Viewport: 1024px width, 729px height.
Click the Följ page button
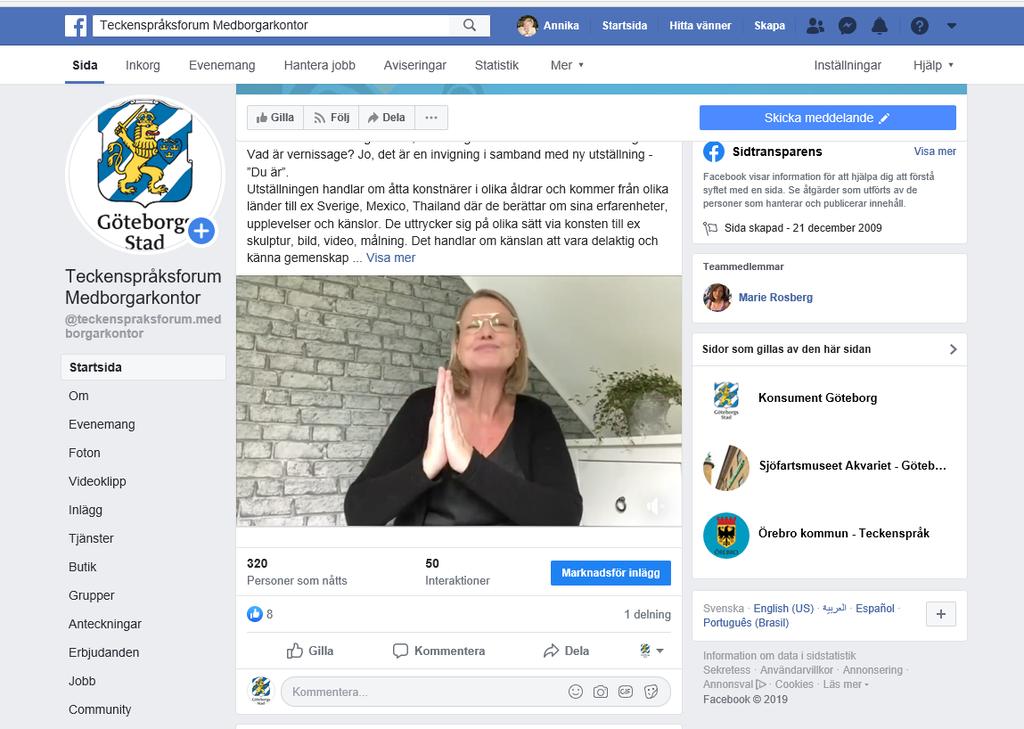tap(331, 118)
